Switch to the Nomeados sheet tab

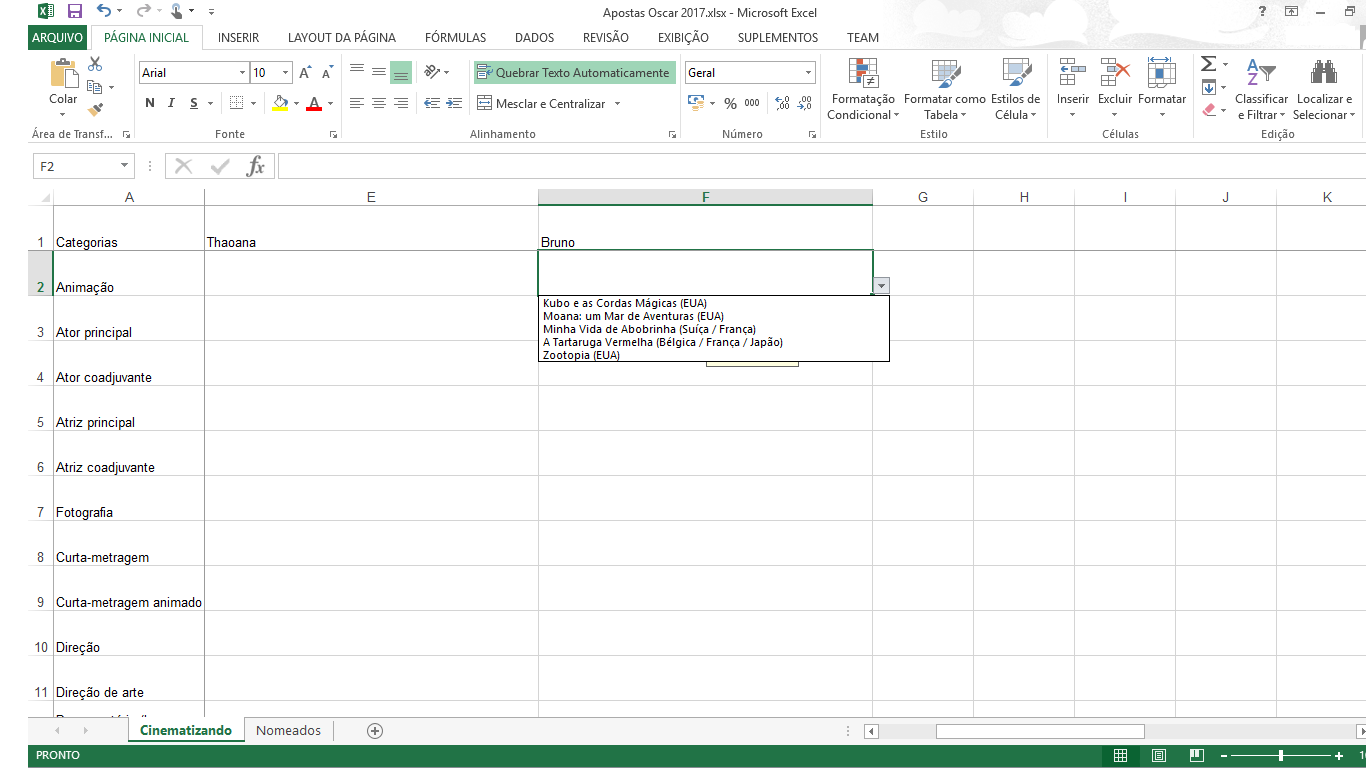(x=288, y=731)
